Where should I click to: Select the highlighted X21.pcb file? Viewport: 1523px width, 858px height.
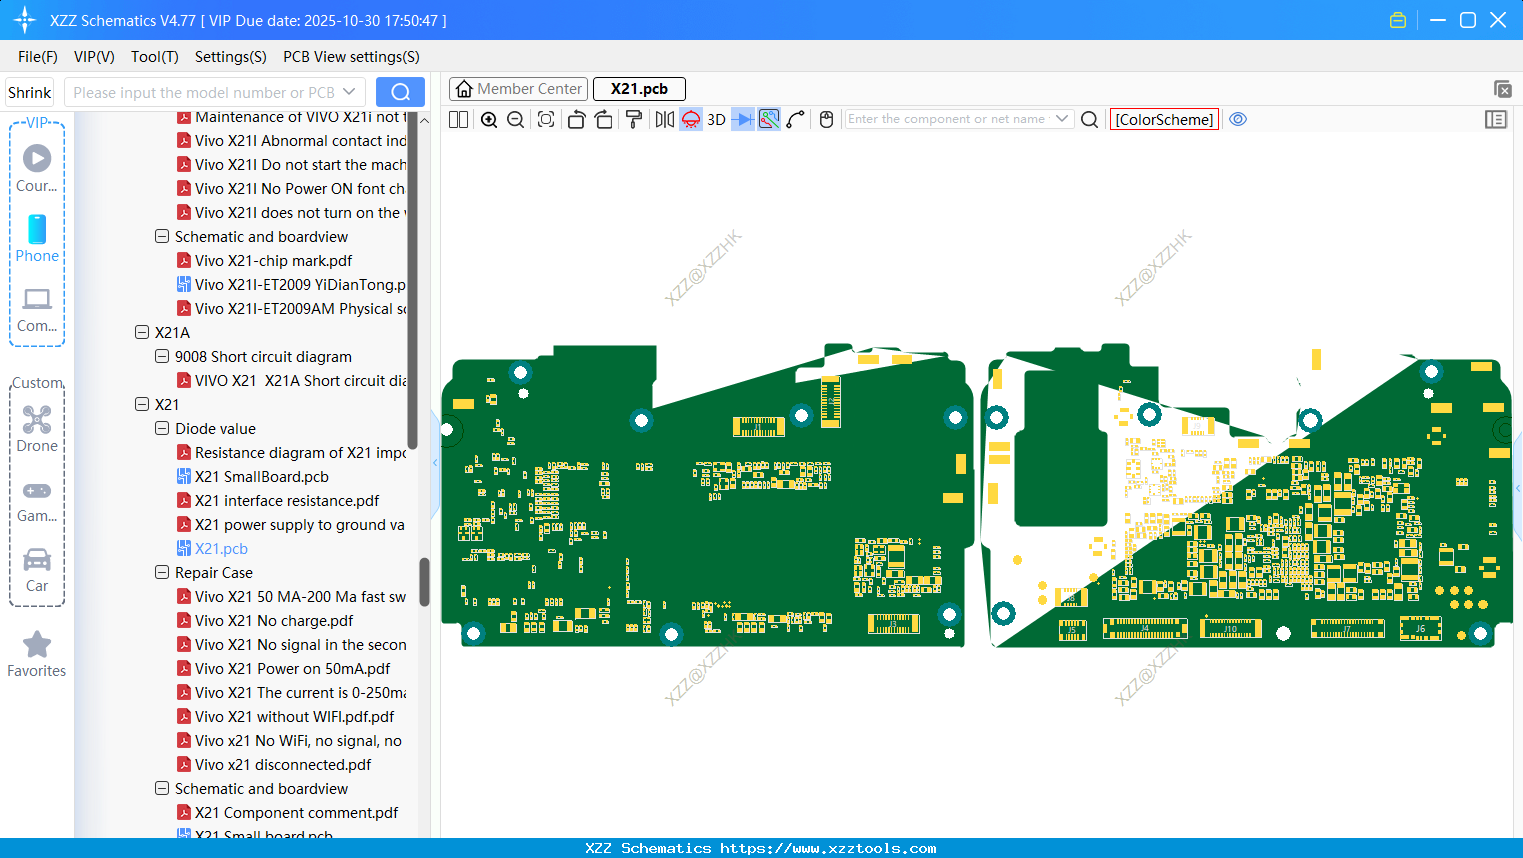pyautogui.click(x=221, y=549)
